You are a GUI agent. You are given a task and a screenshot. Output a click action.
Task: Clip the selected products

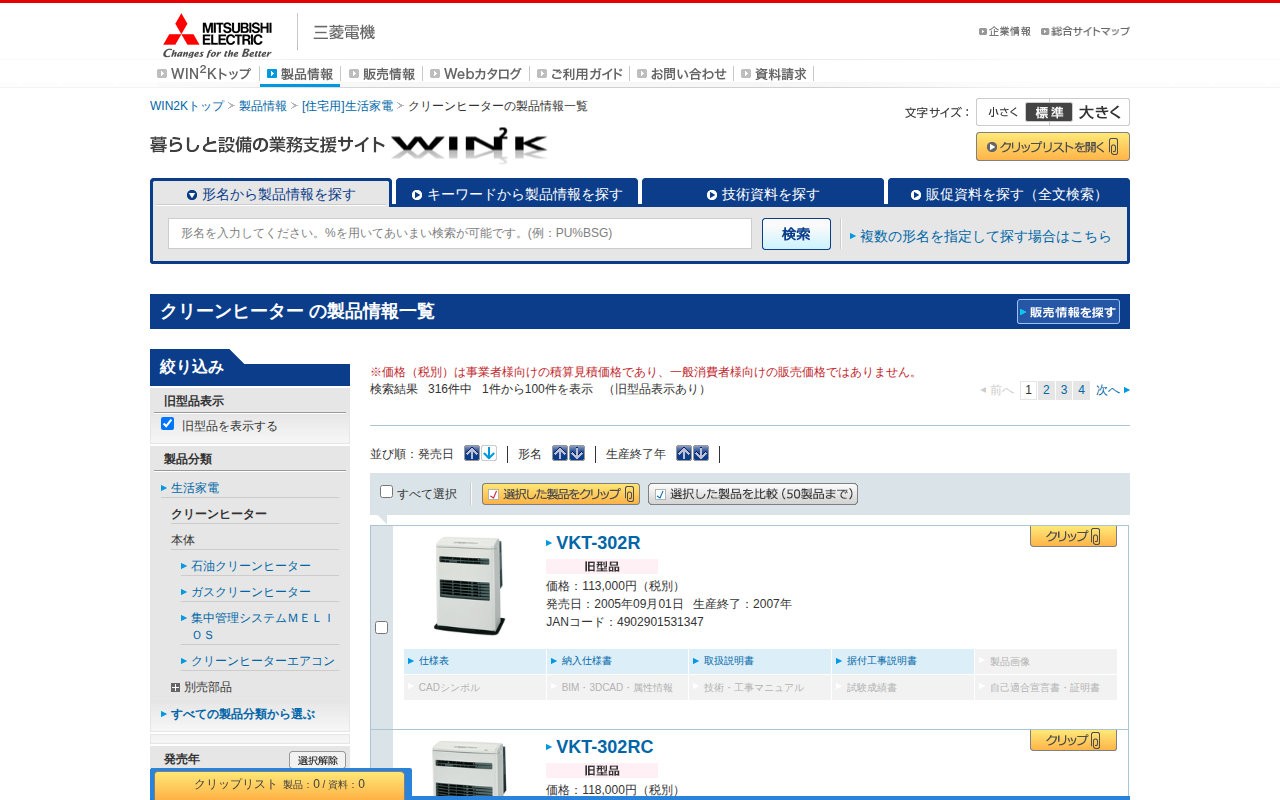click(x=561, y=494)
